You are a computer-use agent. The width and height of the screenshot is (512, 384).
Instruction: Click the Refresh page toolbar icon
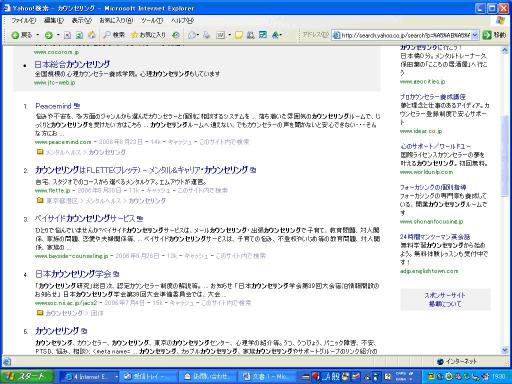[79, 35]
